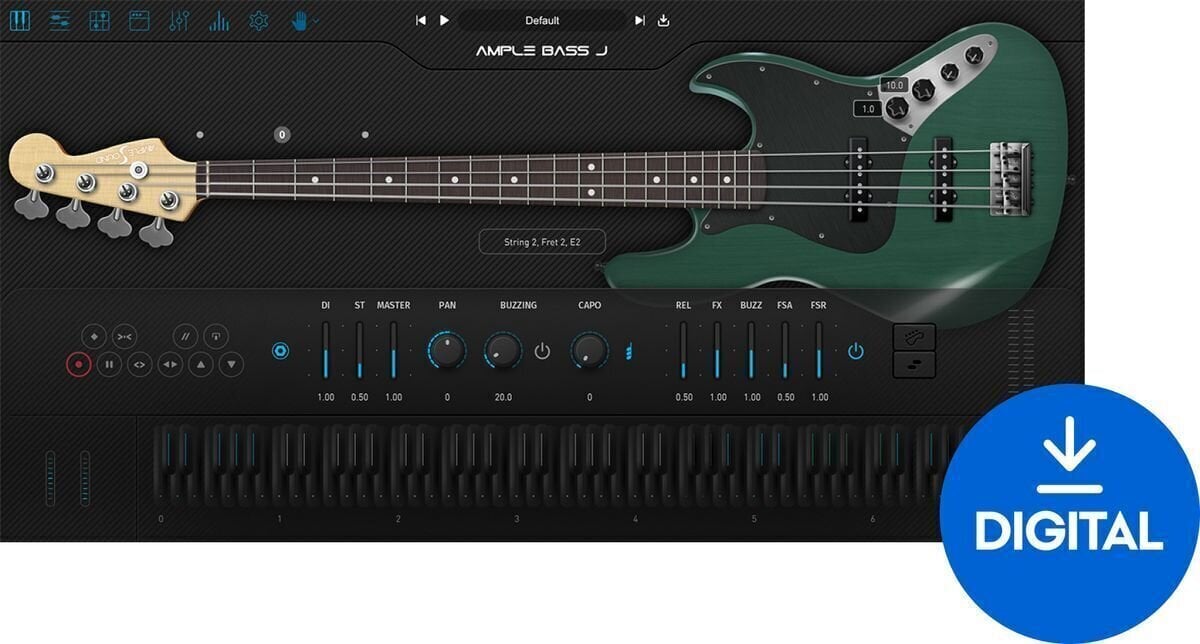The width and height of the screenshot is (1200, 644).
Task: Adjust the REL release slider
Action: (x=683, y=350)
